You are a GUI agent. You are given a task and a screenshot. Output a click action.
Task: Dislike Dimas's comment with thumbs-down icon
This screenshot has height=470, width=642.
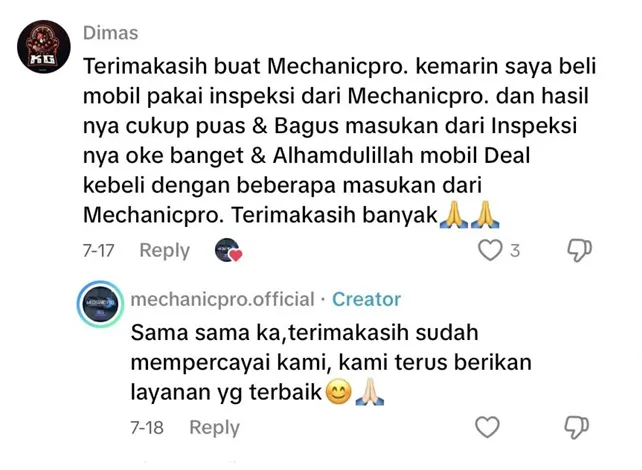pos(579,250)
